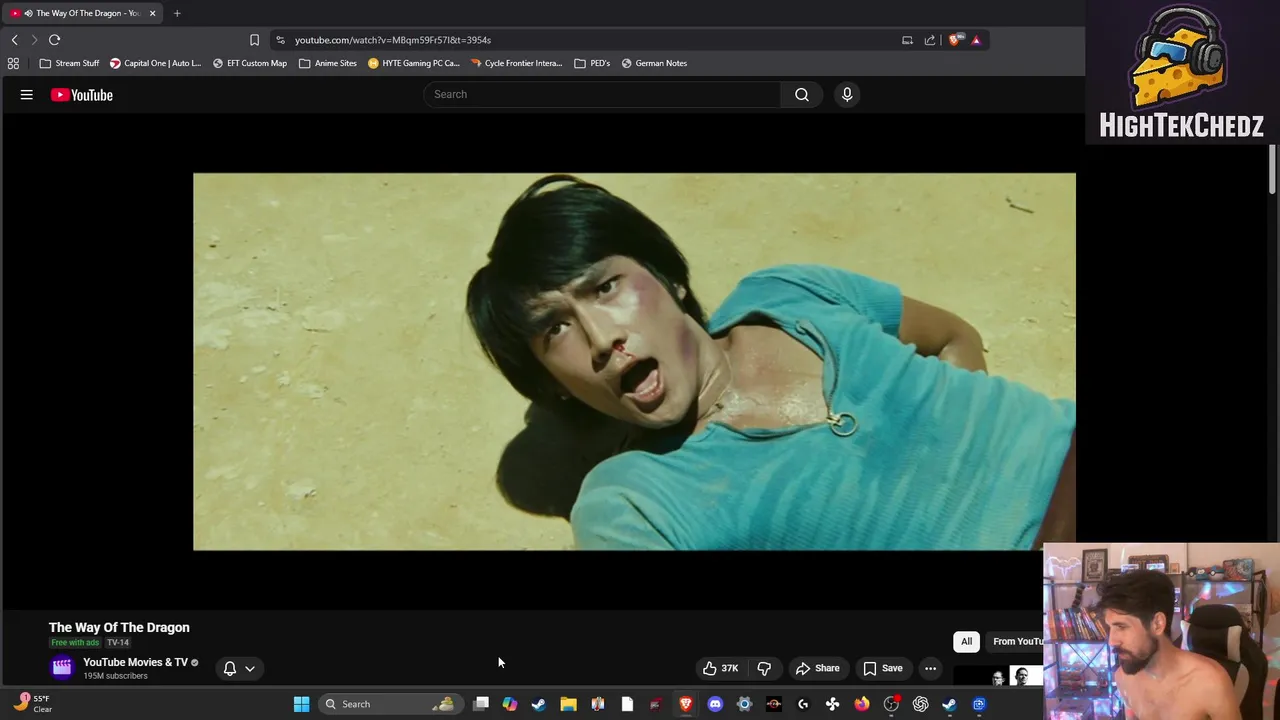Click the Windows taskbar search box
This screenshot has height=720, width=1280.
point(390,704)
